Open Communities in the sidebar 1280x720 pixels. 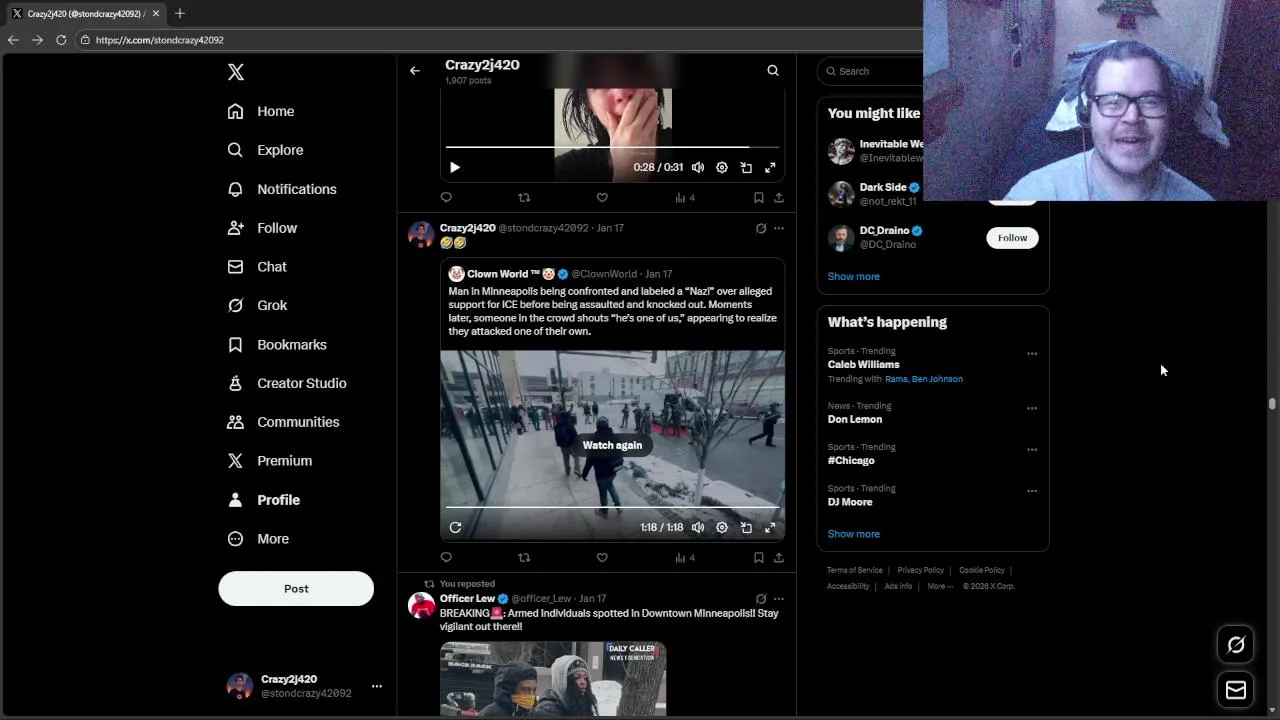283,422
